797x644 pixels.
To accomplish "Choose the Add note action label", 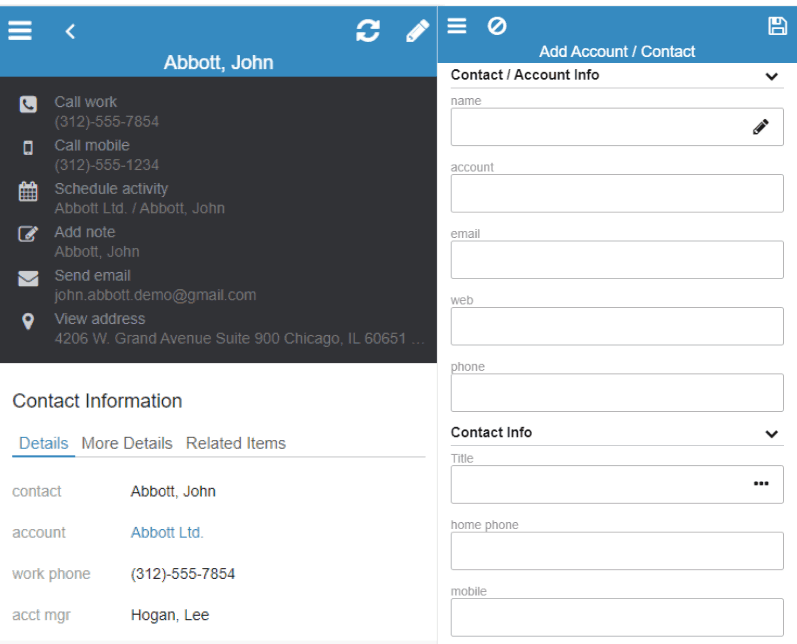I will (85, 232).
